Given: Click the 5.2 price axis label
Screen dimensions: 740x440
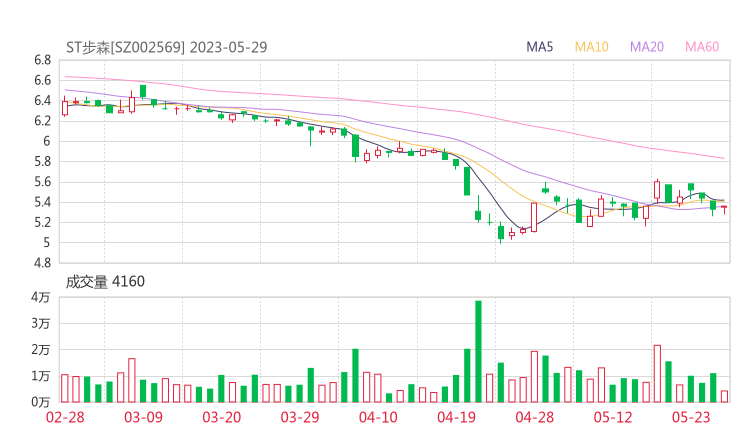Looking at the screenshot, I should pos(42,222).
